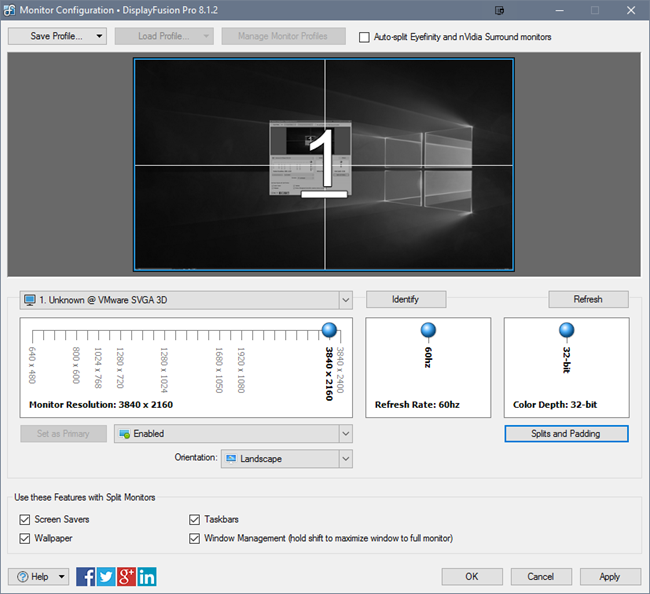The height and width of the screenshot is (594, 650).
Task: Click the Apply button
Action: click(x=610, y=577)
